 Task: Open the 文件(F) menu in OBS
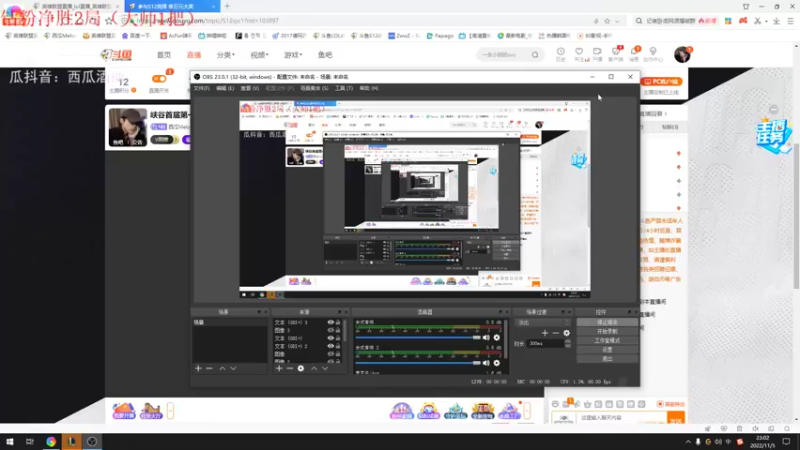click(x=202, y=88)
